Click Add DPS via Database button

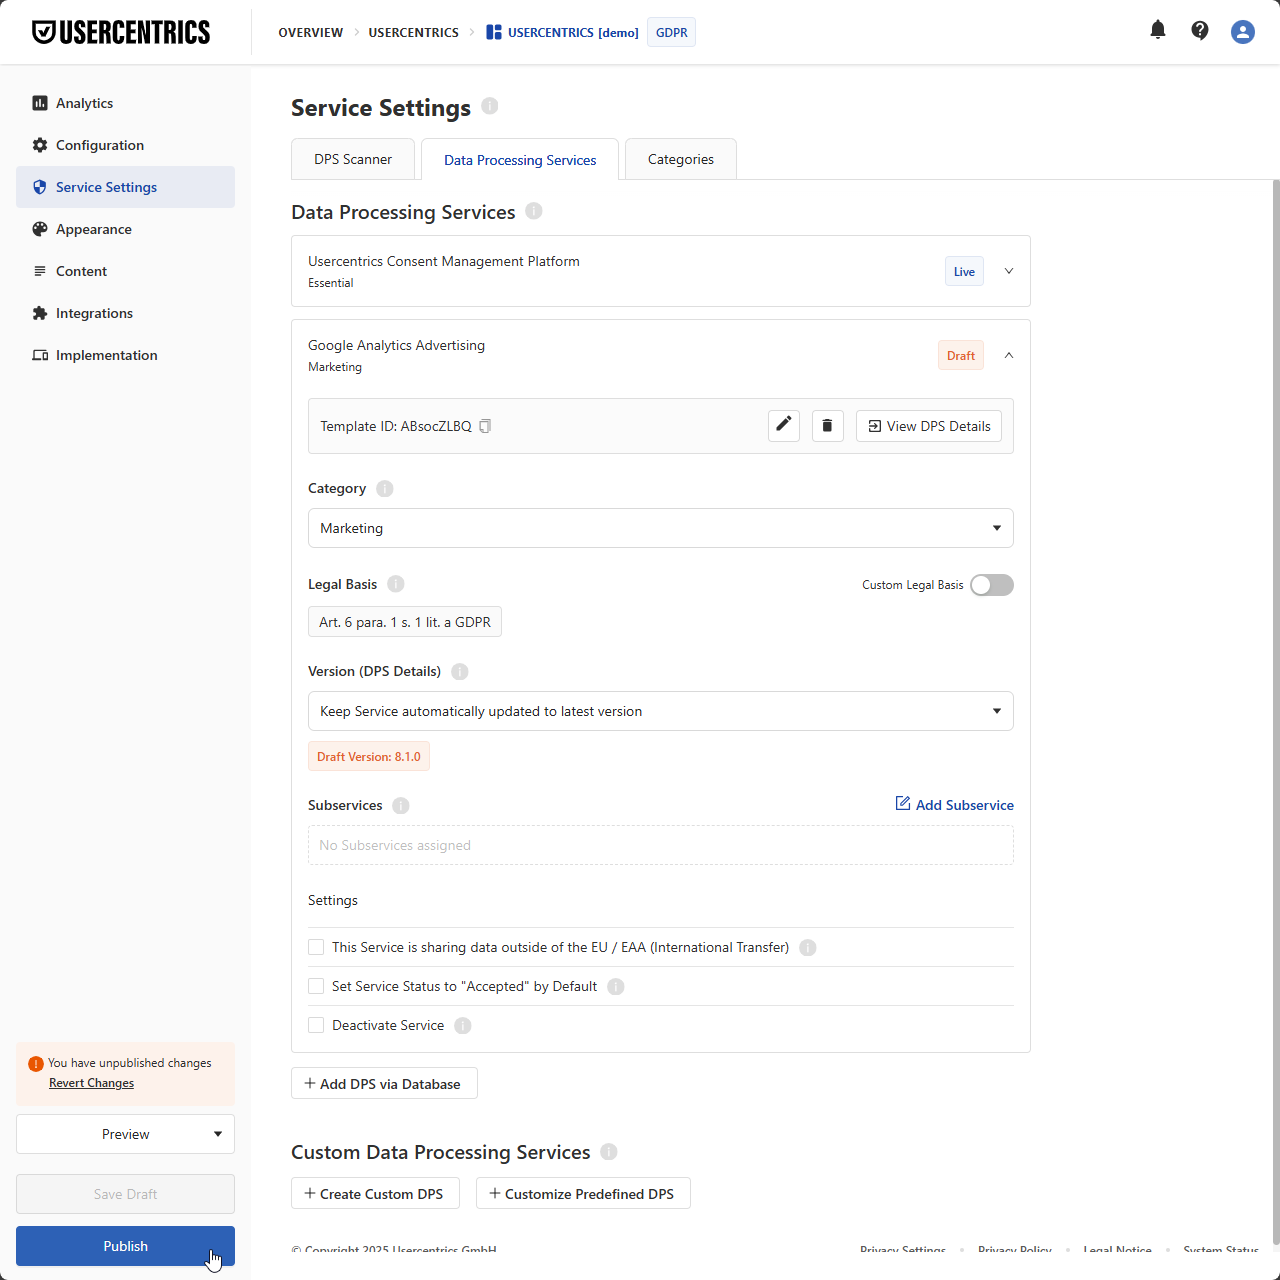(384, 1083)
